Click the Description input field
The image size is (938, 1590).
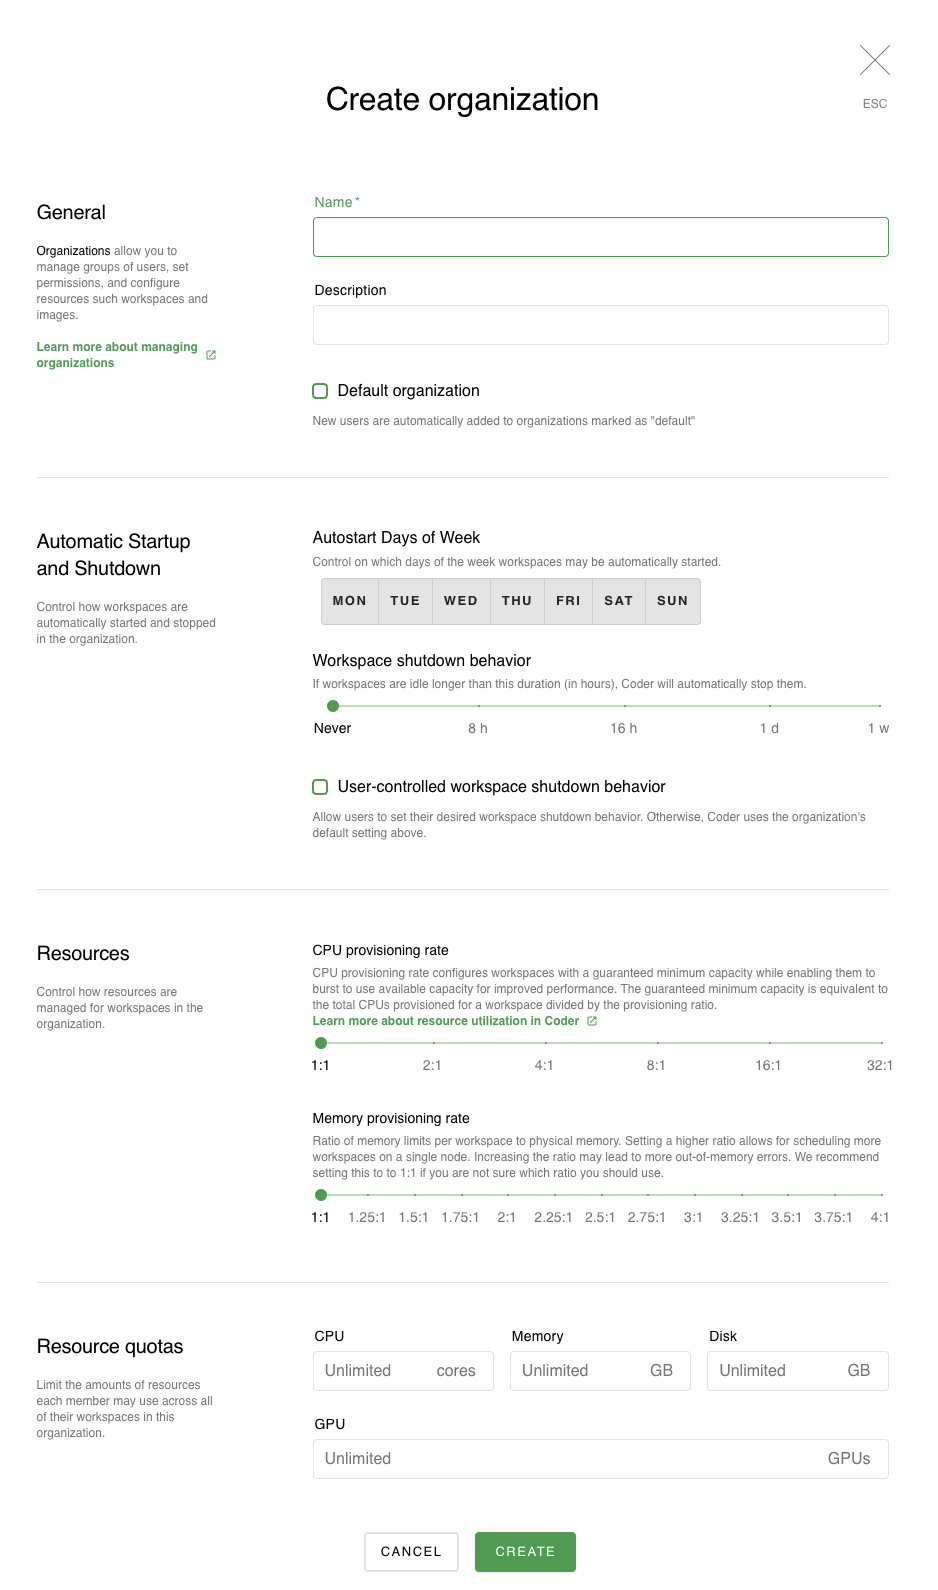pyautogui.click(x=600, y=324)
